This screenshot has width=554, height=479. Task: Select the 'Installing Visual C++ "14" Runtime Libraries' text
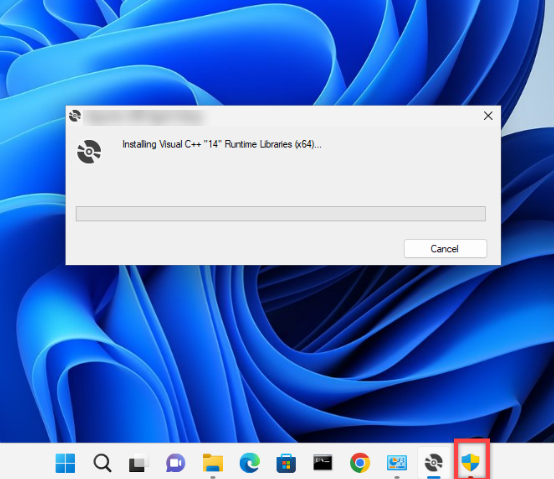coord(222,144)
